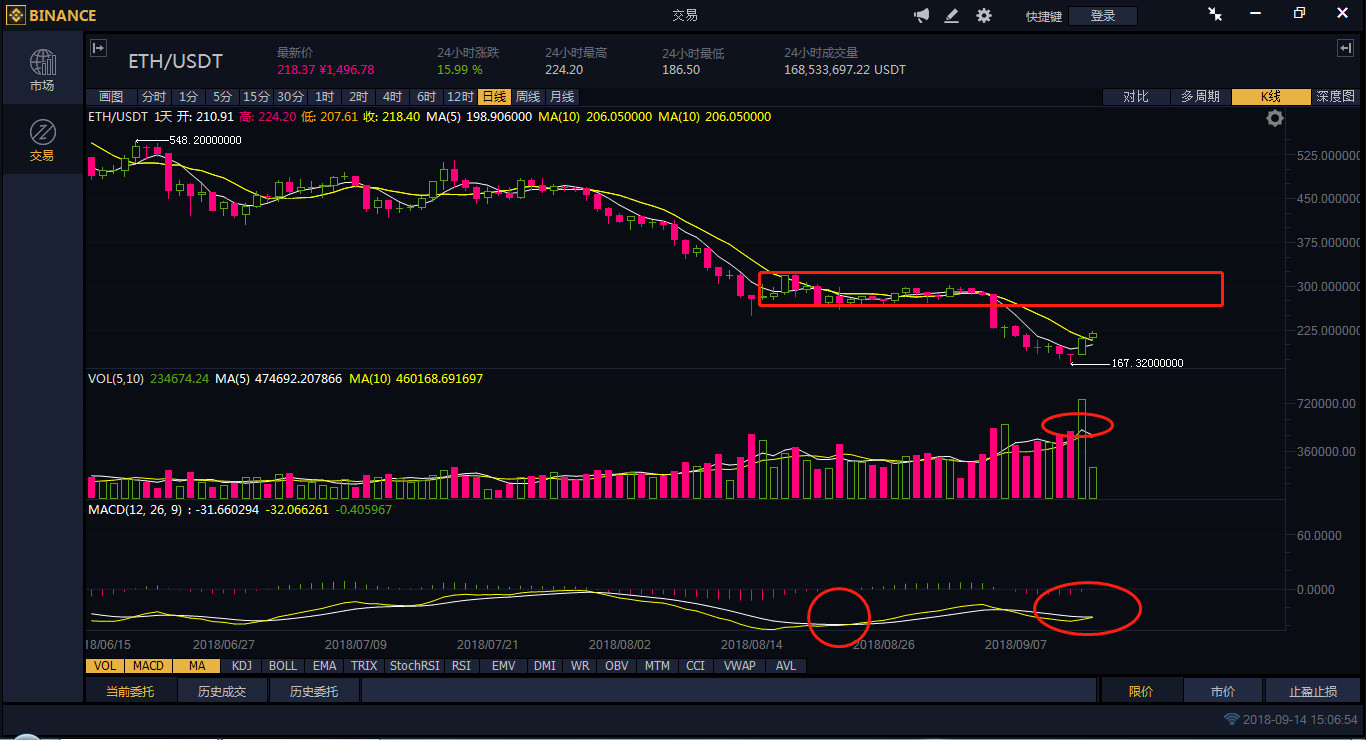
Task: Select the 6时 interval
Action: [426, 97]
